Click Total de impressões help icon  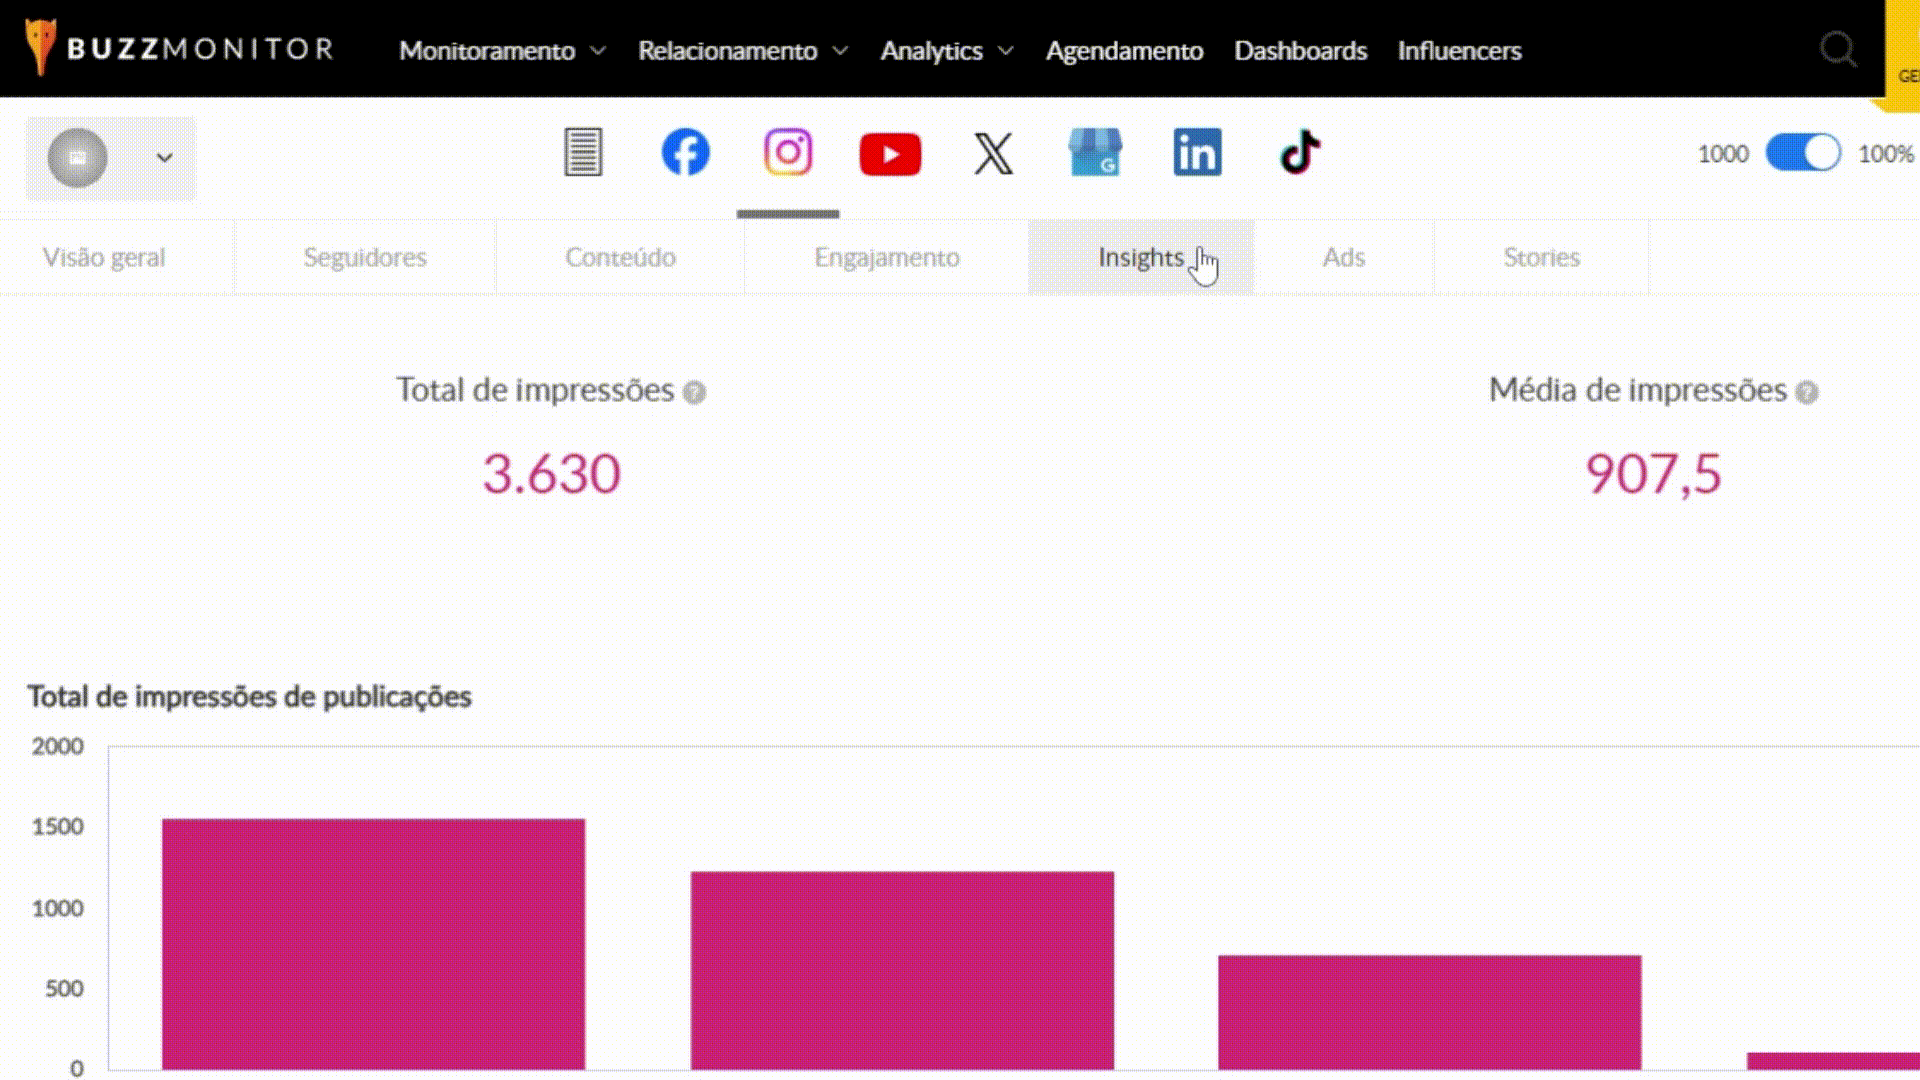[x=694, y=392]
